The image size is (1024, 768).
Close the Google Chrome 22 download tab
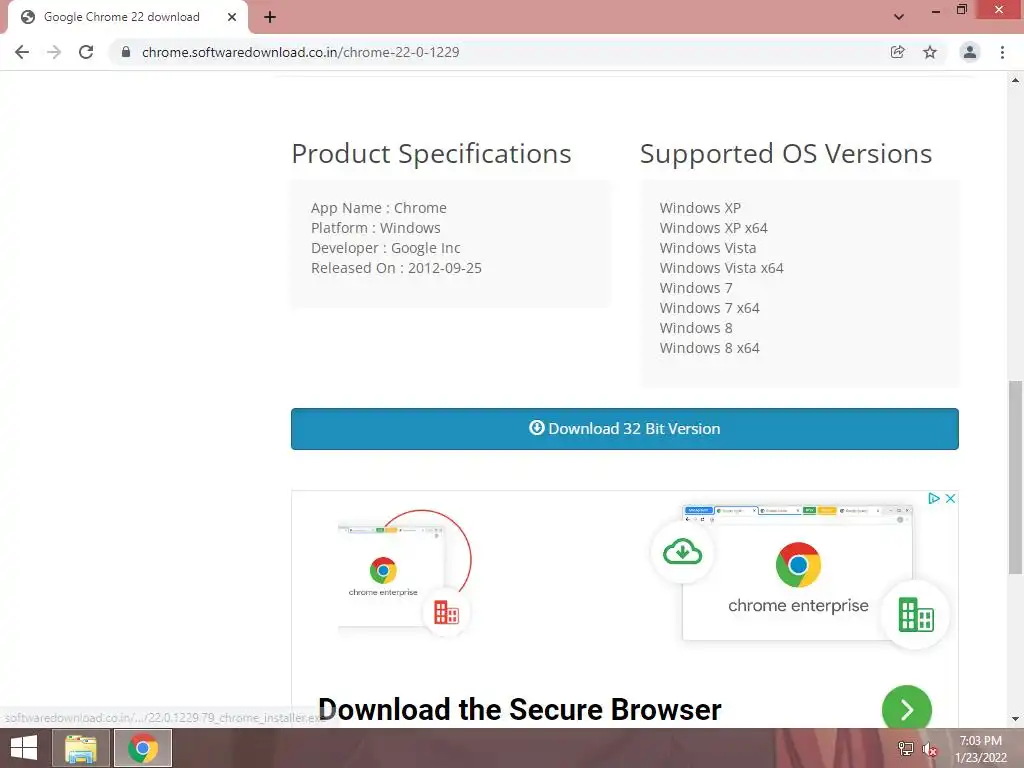pyautogui.click(x=232, y=17)
